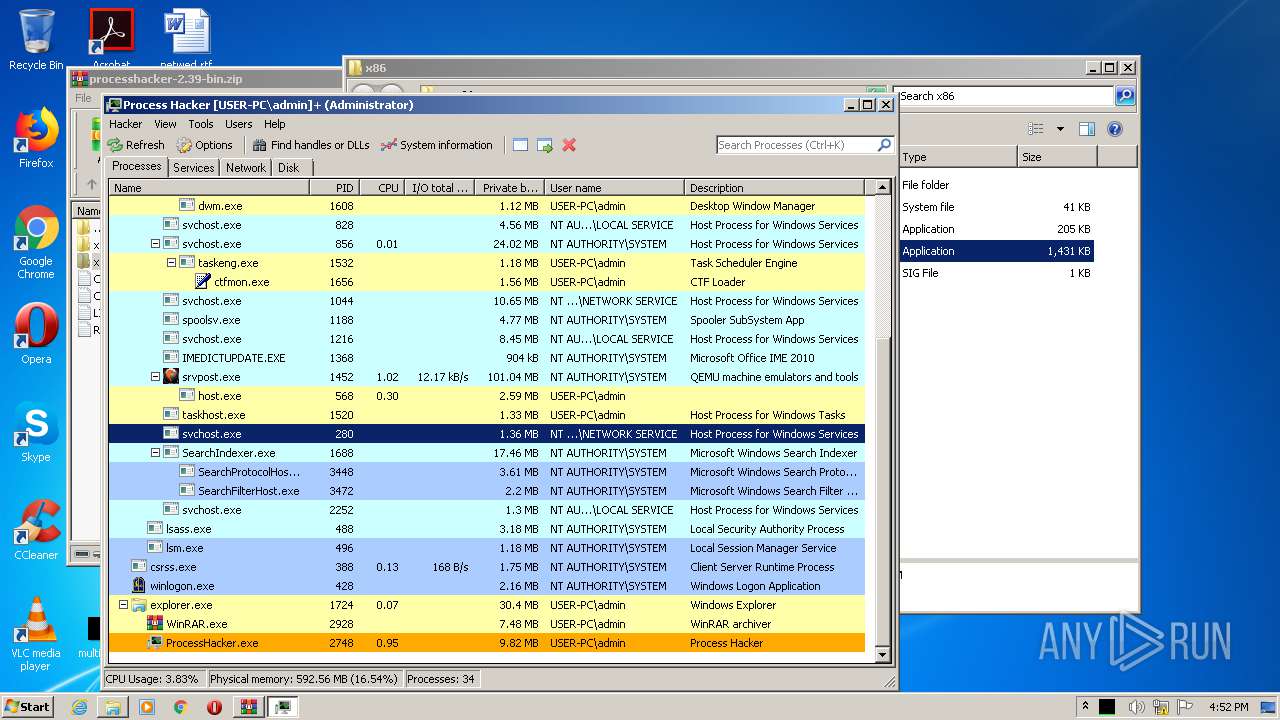Click Find handles or DLLs
1280x720 pixels.
[311, 145]
